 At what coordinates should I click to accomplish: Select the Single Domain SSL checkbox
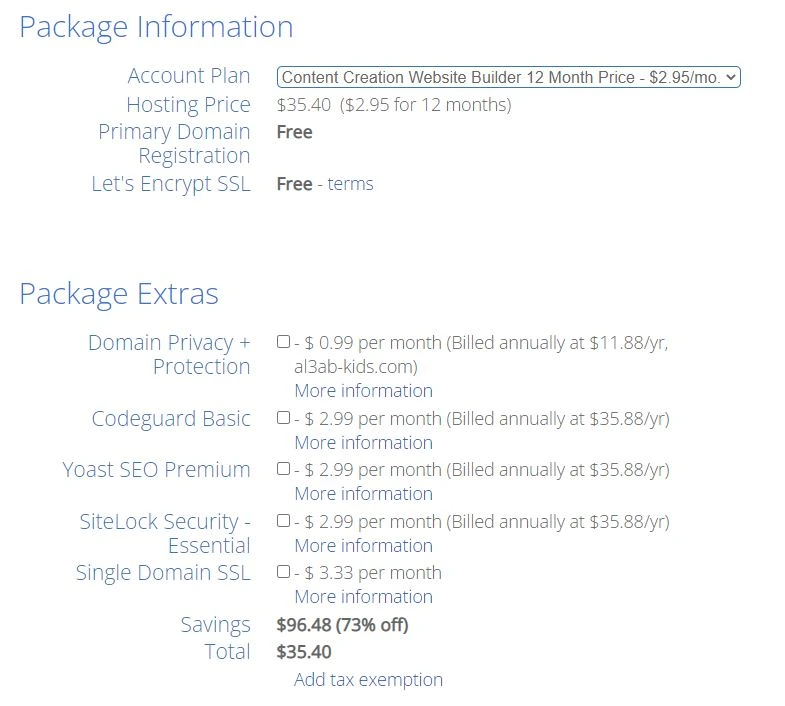[x=284, y=572]
